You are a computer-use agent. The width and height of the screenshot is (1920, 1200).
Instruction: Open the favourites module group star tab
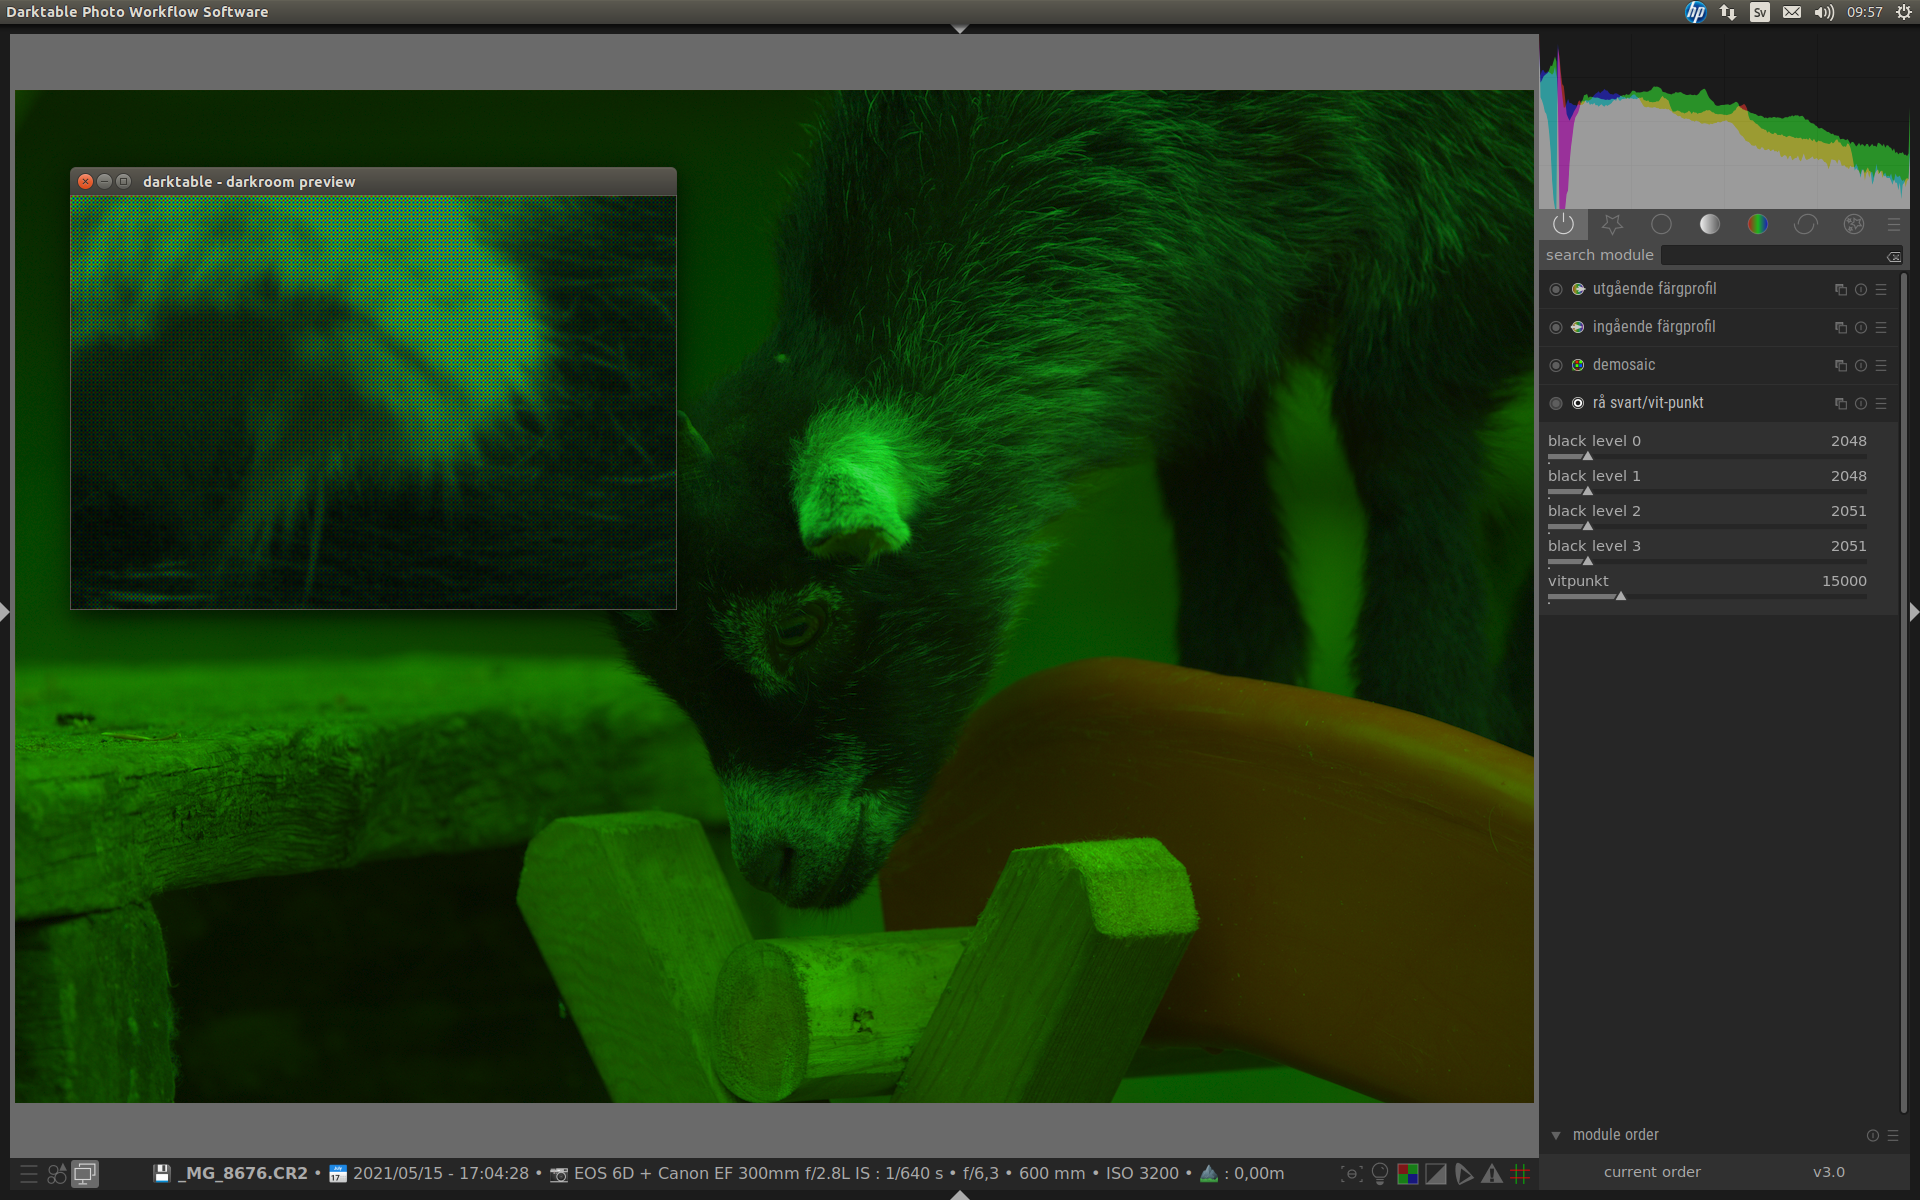pos(1612,224)
